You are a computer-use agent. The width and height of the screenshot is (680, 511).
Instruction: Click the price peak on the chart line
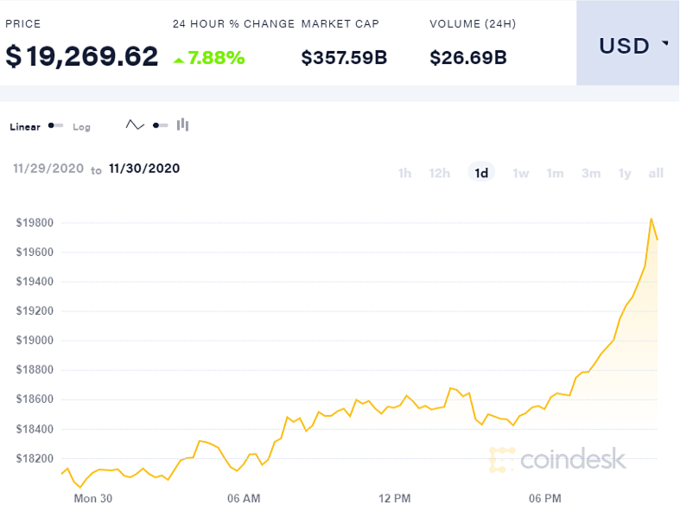(652, 219)
